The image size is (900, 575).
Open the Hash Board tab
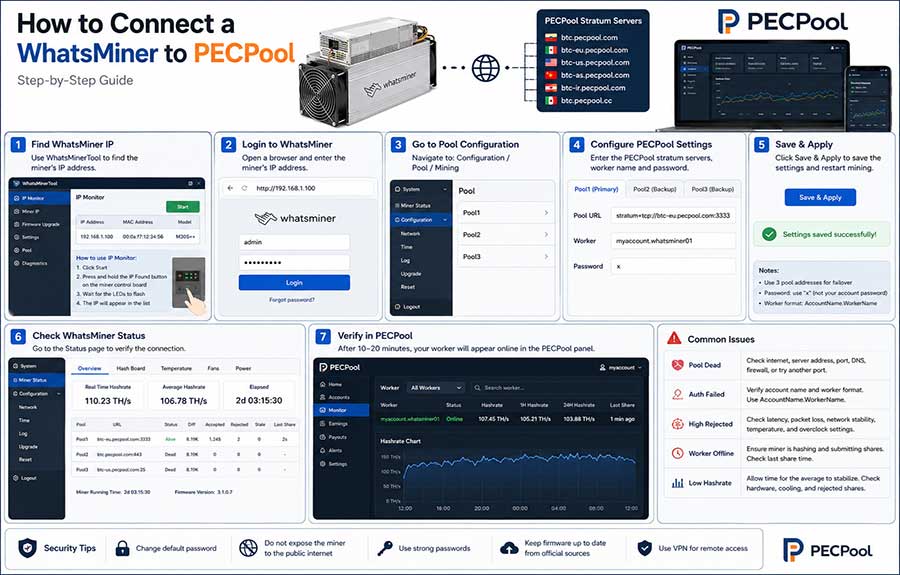tap(131, 368)
